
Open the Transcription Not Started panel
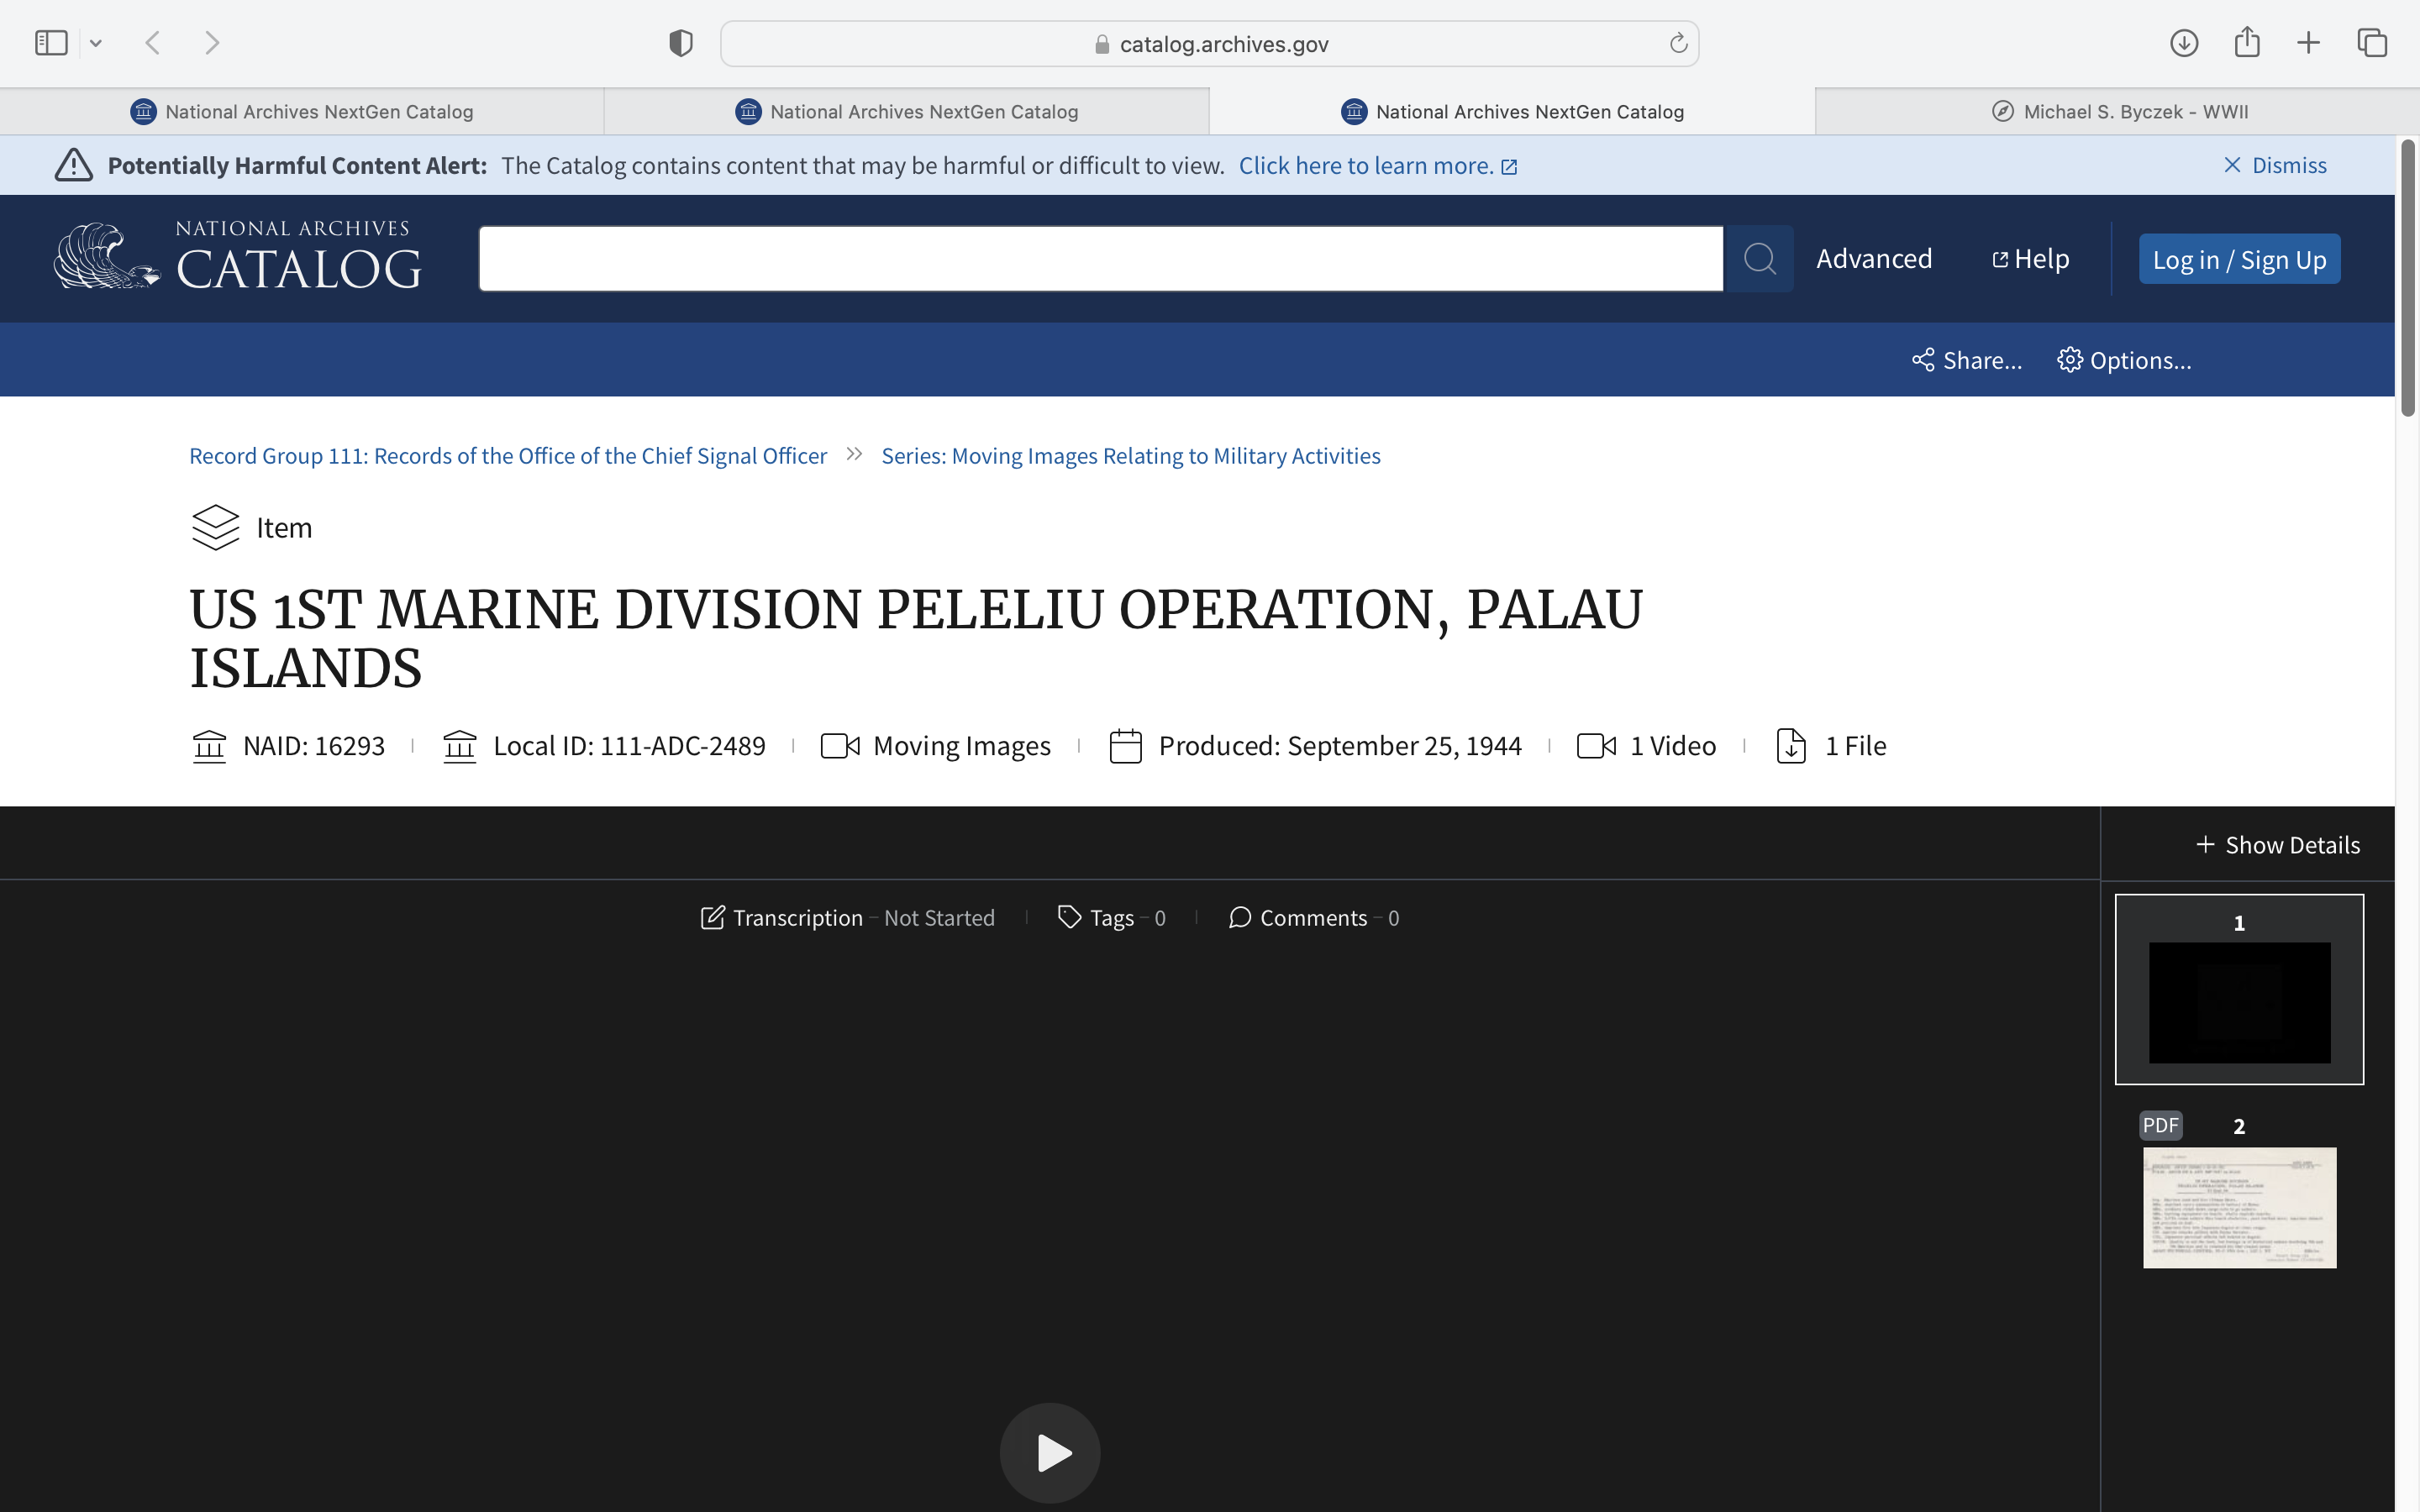click(x=848, y=918)
